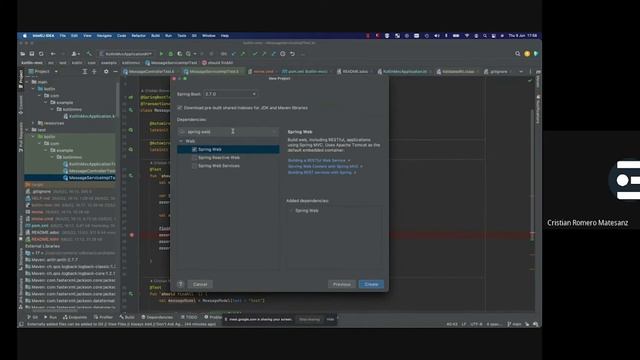Click the dependencies search input field
The image size is (640, 360).
(x=228, y=132)
